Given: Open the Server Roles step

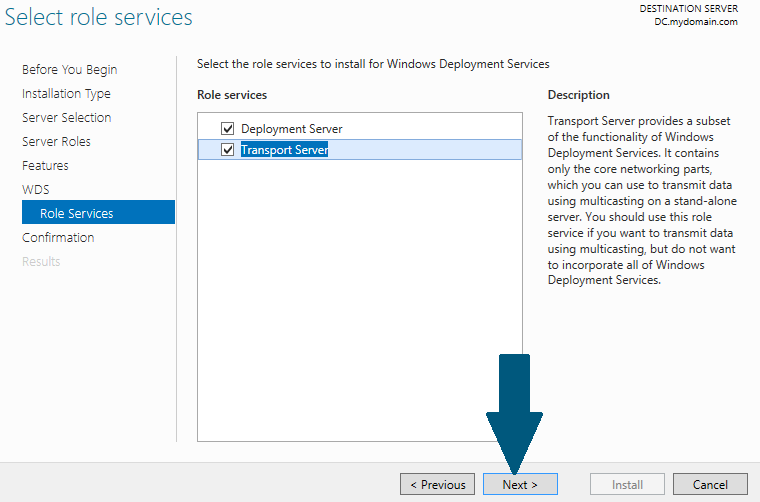Looking at the screenshot, I should pos(56,141).
